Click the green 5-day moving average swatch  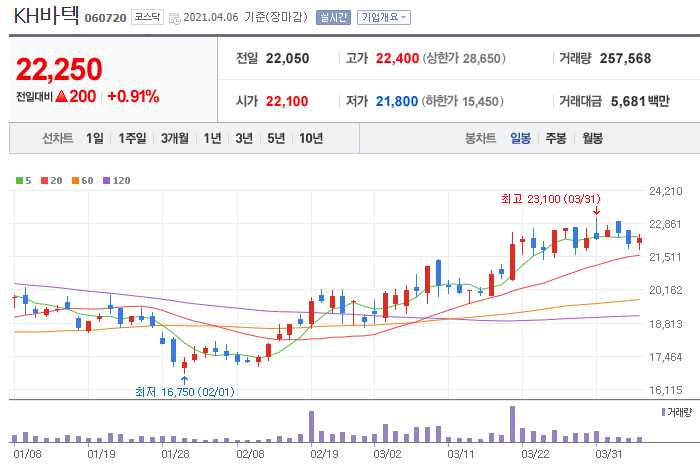click(x=19, y=181)
